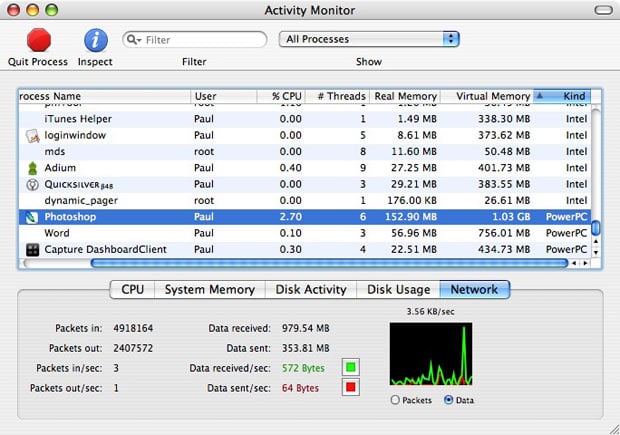Click the green data received color swatch

[351, 367]
